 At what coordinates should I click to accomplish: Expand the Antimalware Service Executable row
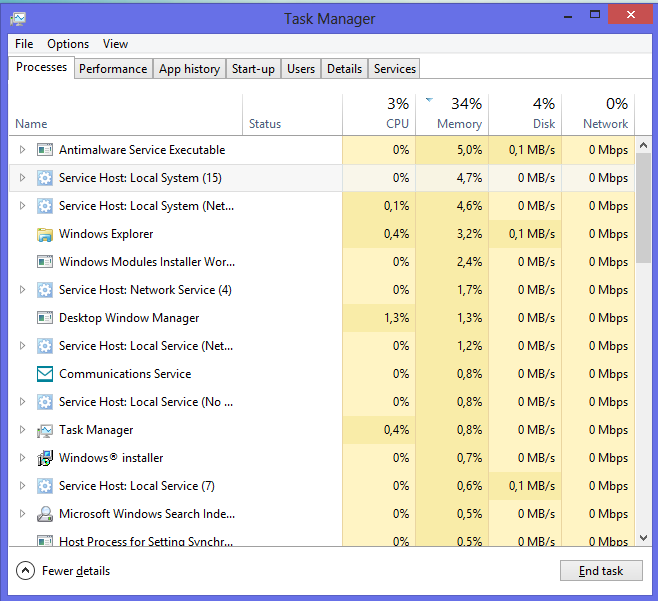(x=22, y=150)
